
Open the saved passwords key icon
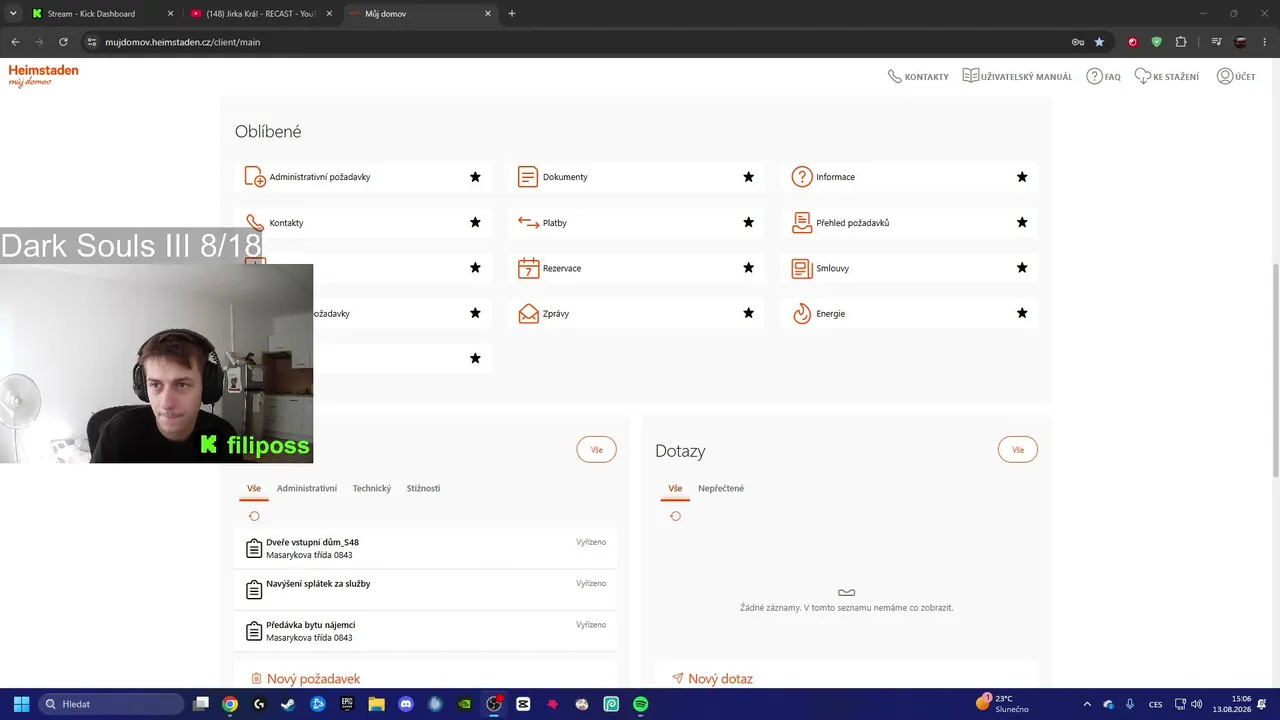pyautogui.click(x=1077, y=42)
